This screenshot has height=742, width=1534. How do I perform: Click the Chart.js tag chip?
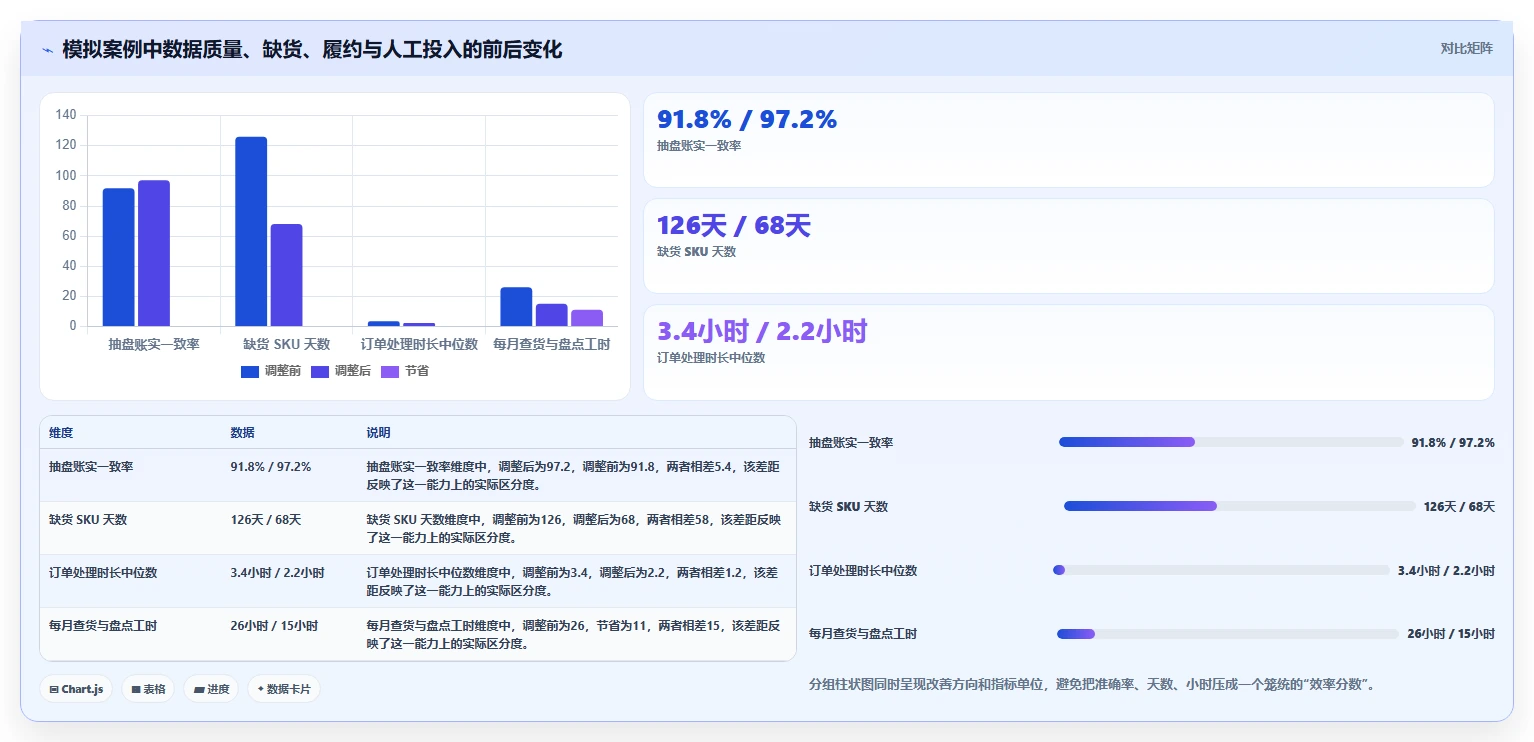click(x=76, y=689)
